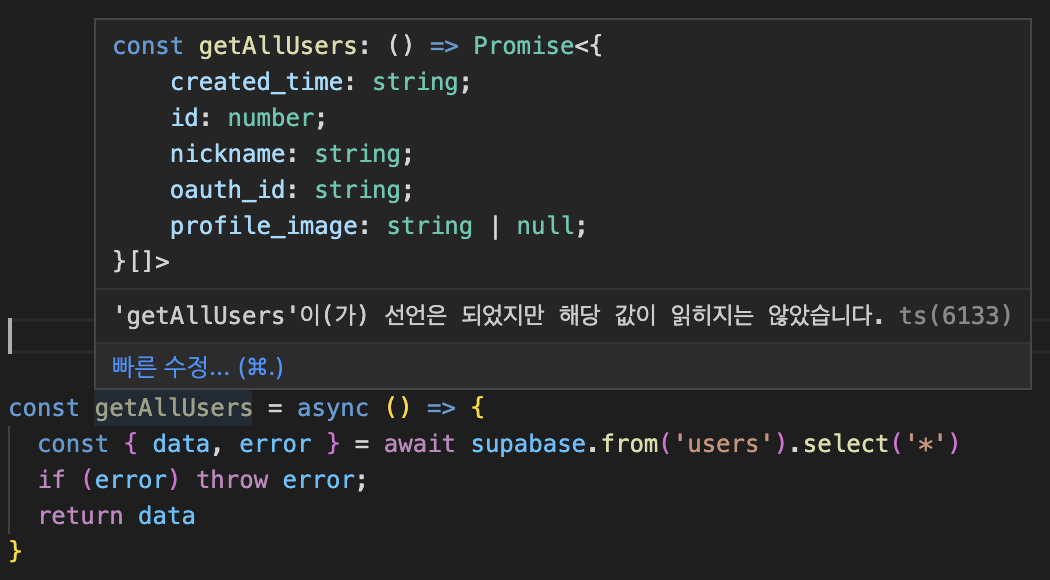Open the 빠른 수정 quick fix link
This screenshot has width=1050, height=580.
198,366
